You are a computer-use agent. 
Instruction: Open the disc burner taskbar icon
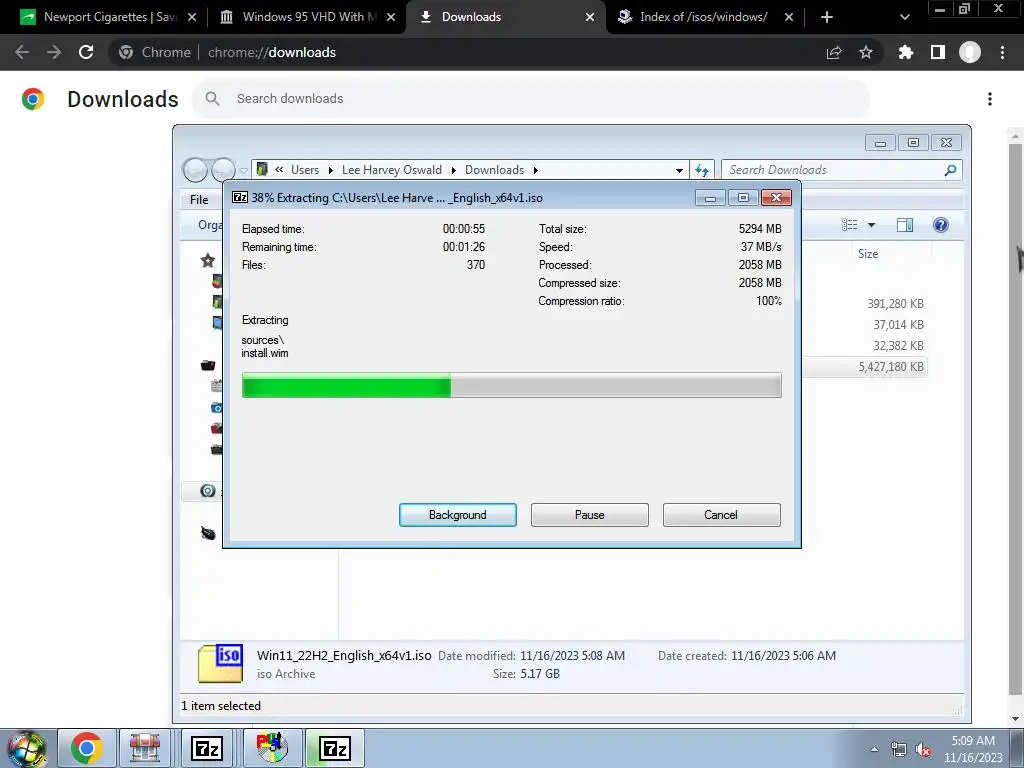point(272,748)
